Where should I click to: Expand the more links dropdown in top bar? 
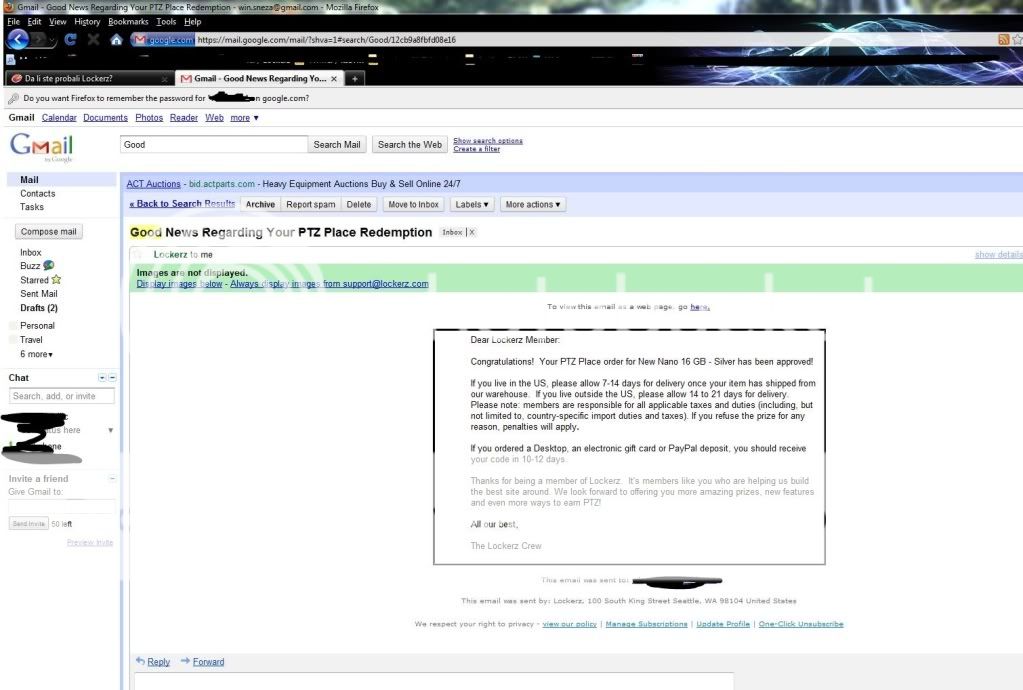click(x=245, y=118)
